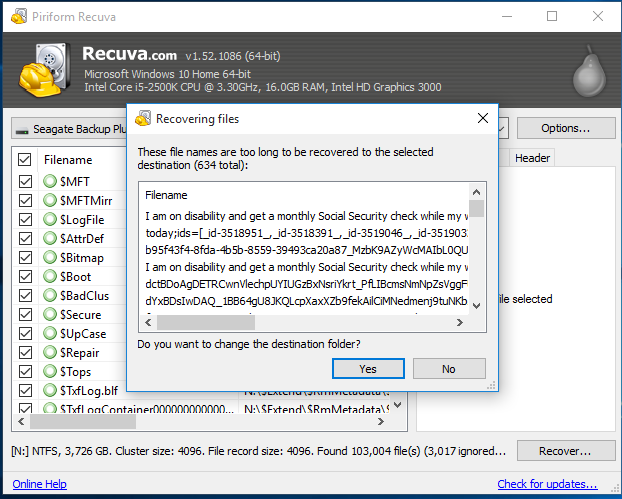
Task: Click the dialog list's scroll right arrow
Action: pyautogui.click(x=459, y=322)
